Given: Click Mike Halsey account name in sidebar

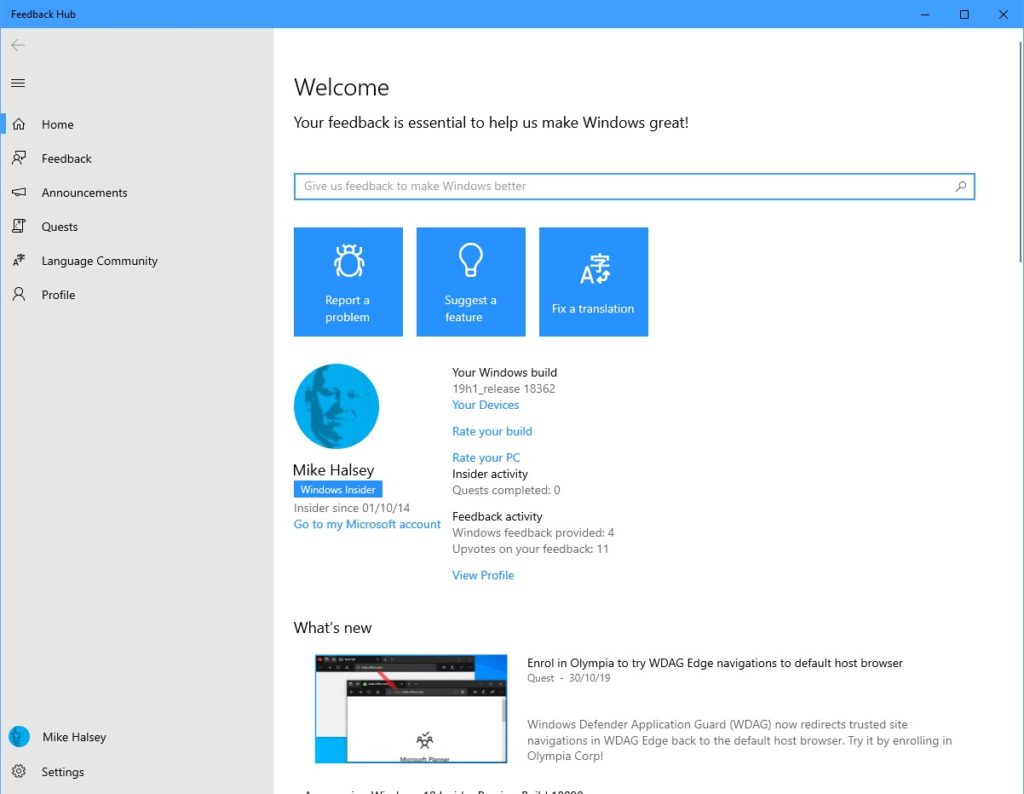Looking at the screenshot, I should 74,737.
